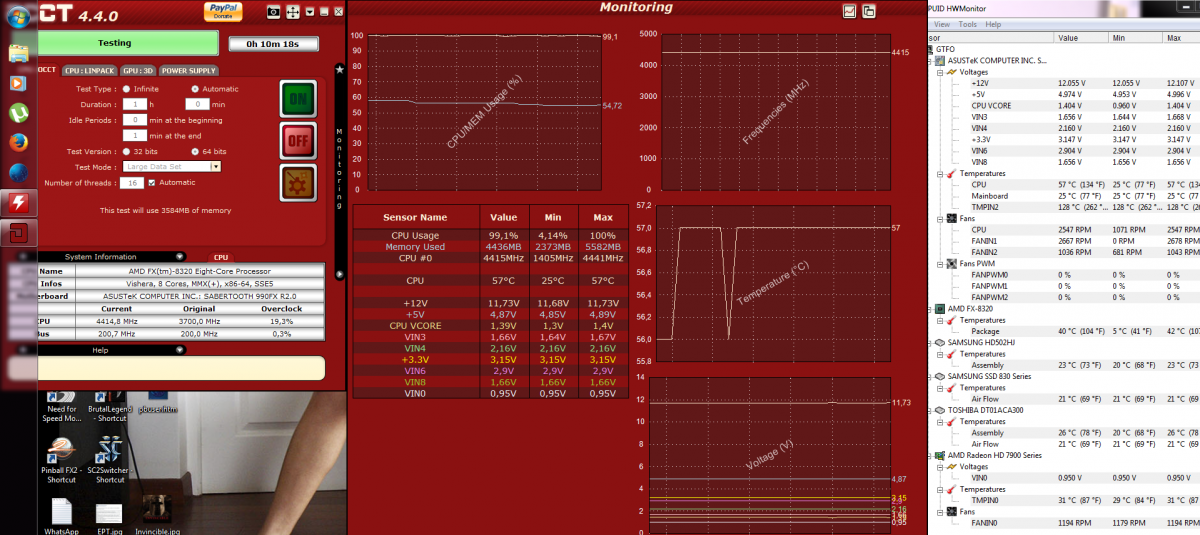Open the small down-arrow menu in OCCT title bar
1200x535 pixels.
(x=309, y=11)
